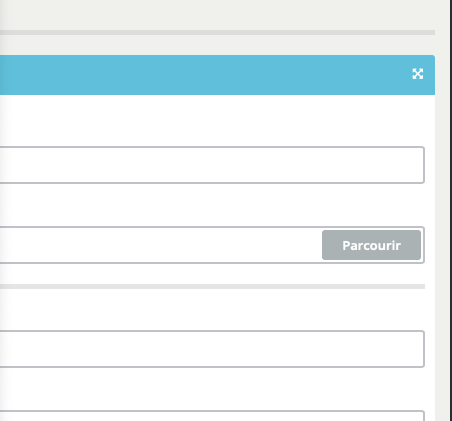Toggle maximize using the four-arrow header icon

417,74
